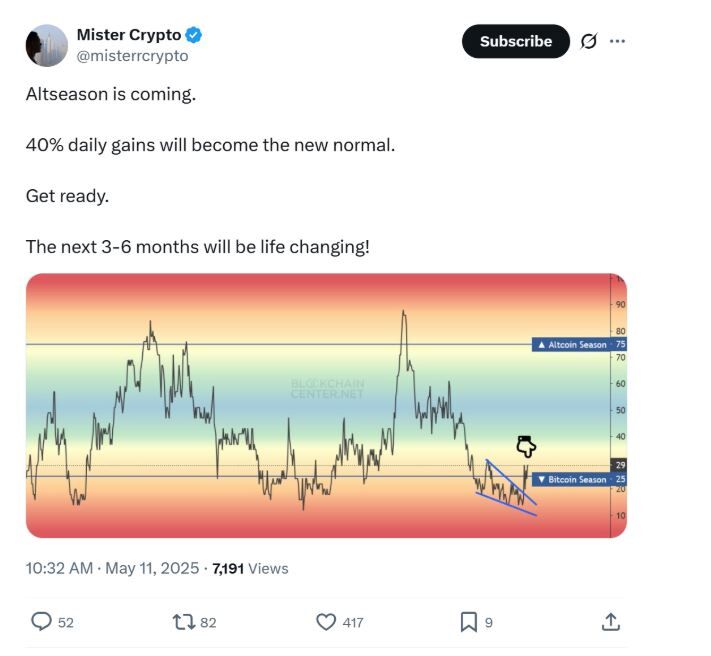
Task: Click the Bitcoin Season 25 label
Action: coord(579,479)
